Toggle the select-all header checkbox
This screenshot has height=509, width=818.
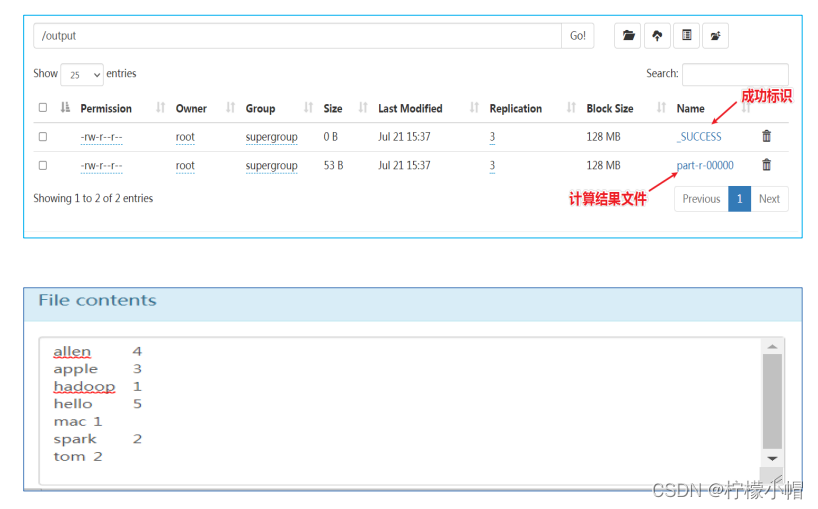point(43,107)
